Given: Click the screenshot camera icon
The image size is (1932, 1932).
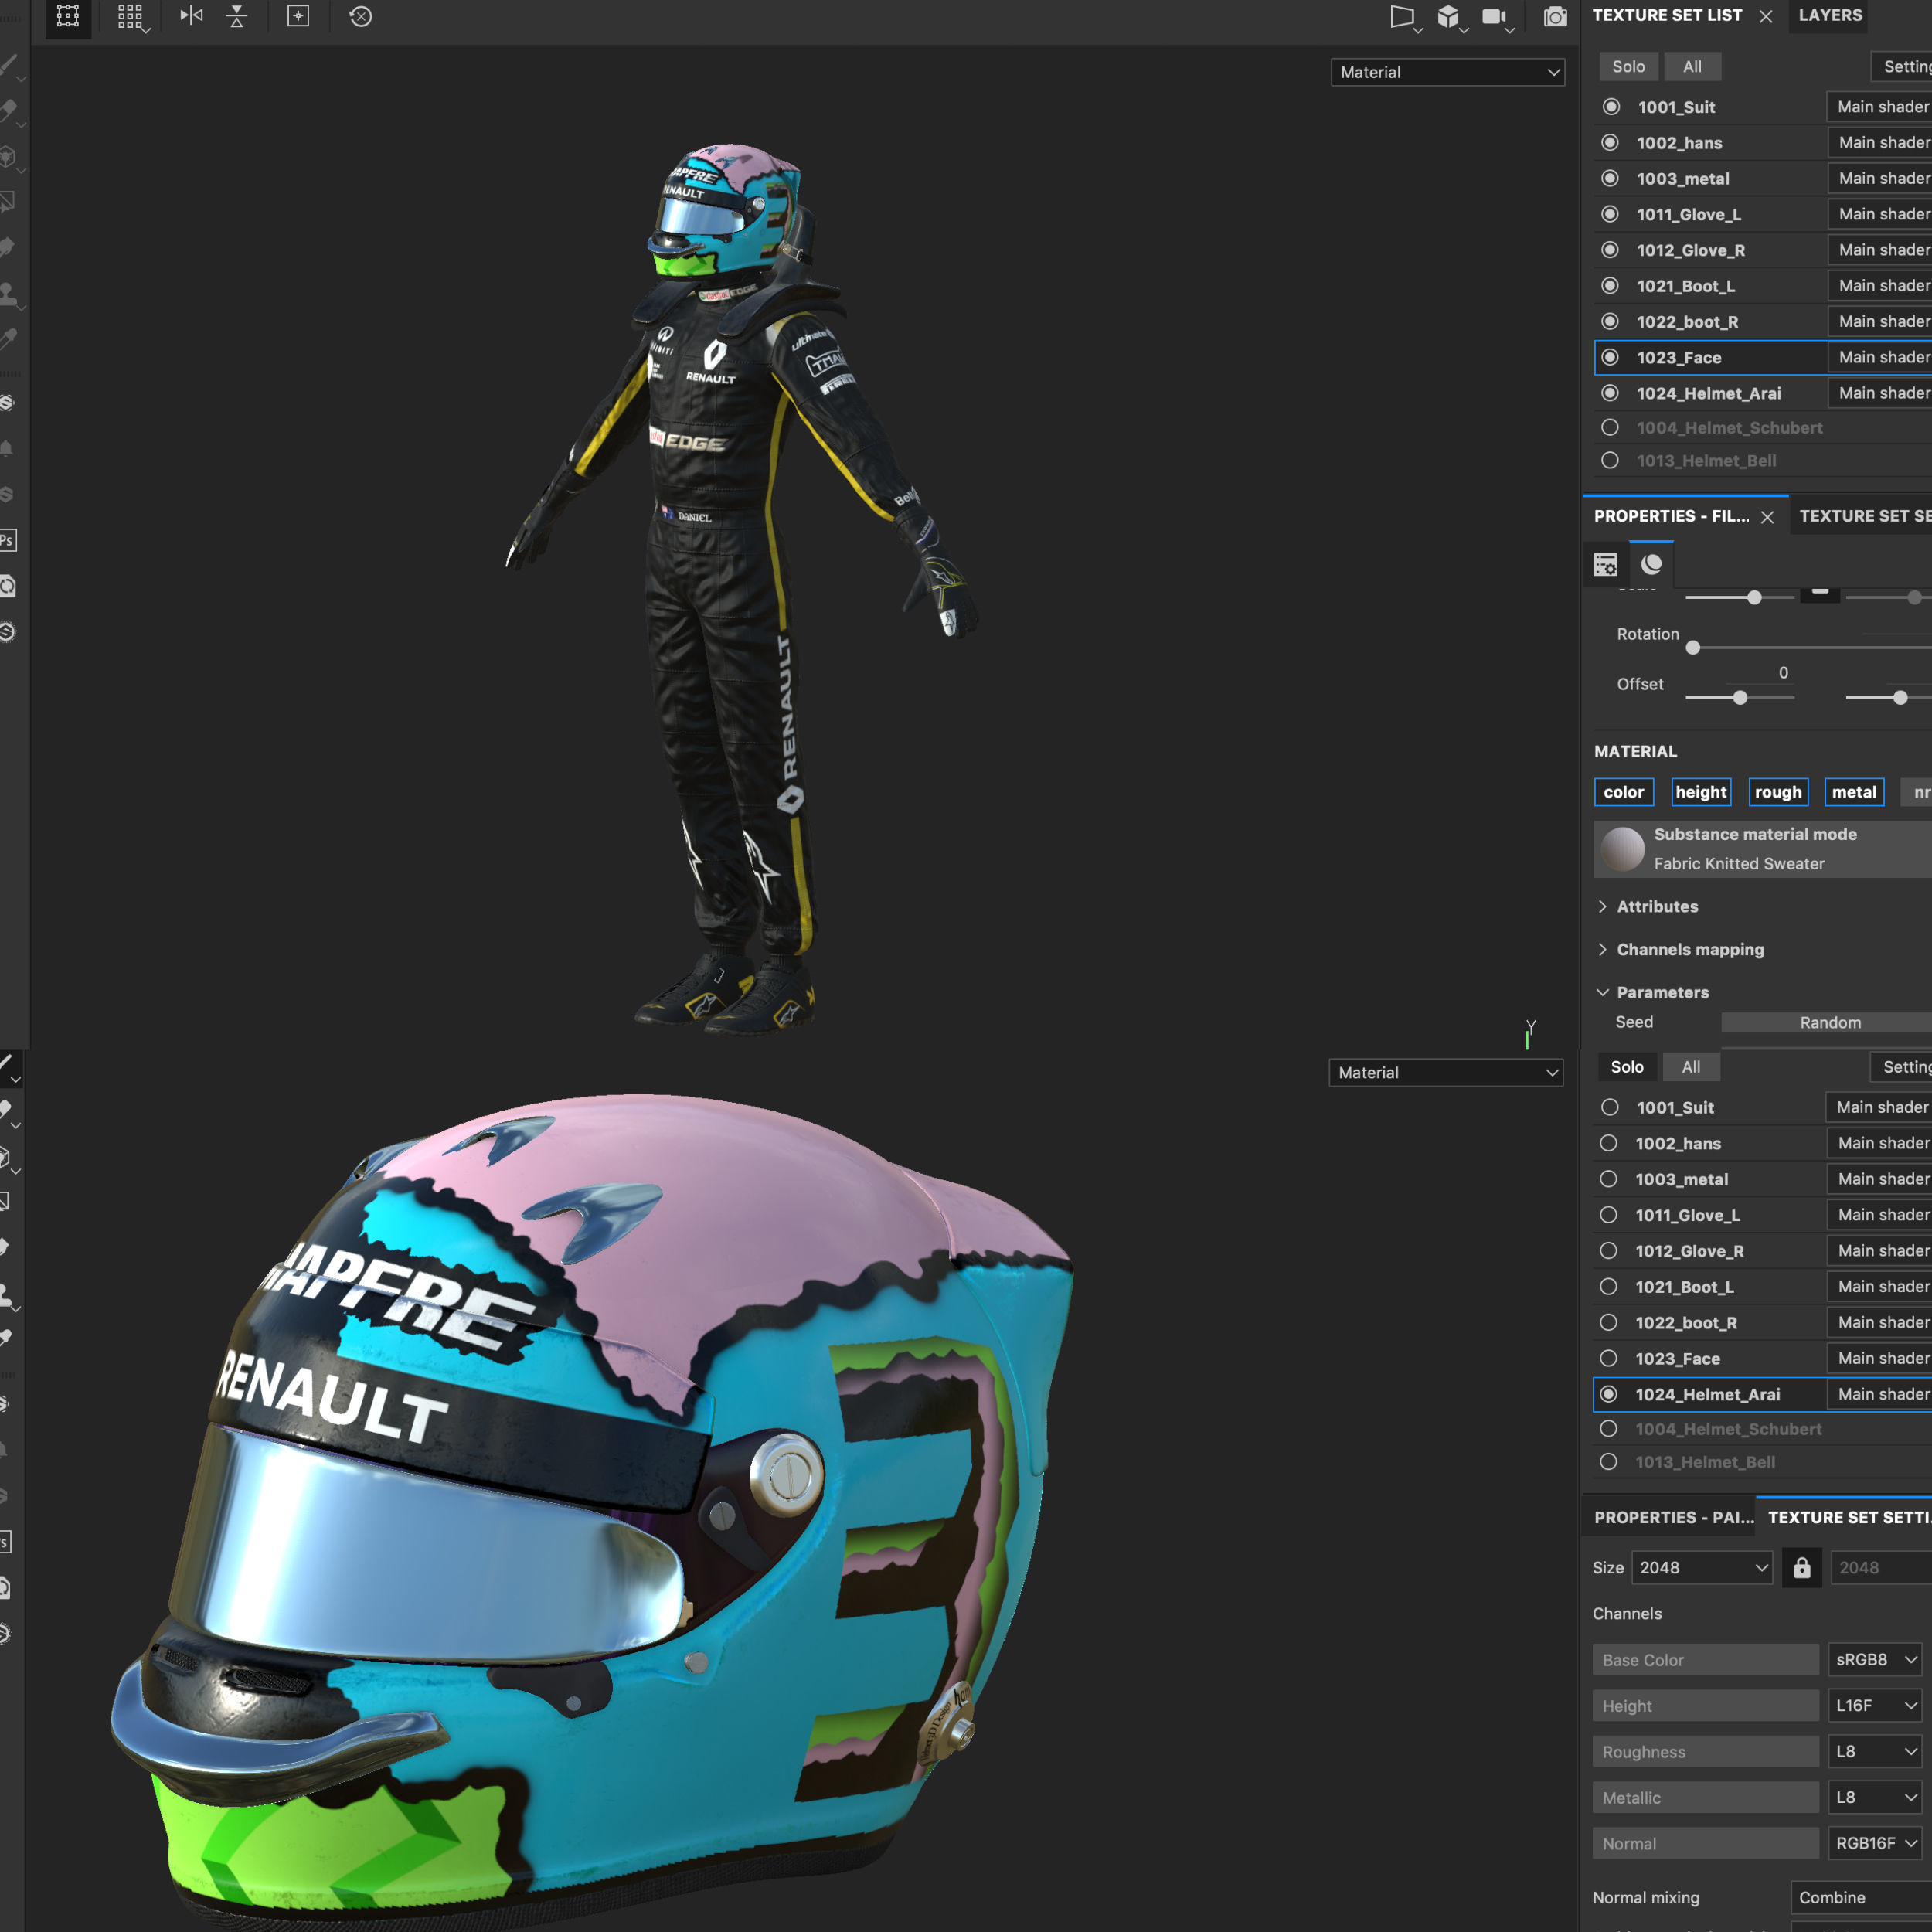Looking at the screenshot, I should [x=1555, y=16].
